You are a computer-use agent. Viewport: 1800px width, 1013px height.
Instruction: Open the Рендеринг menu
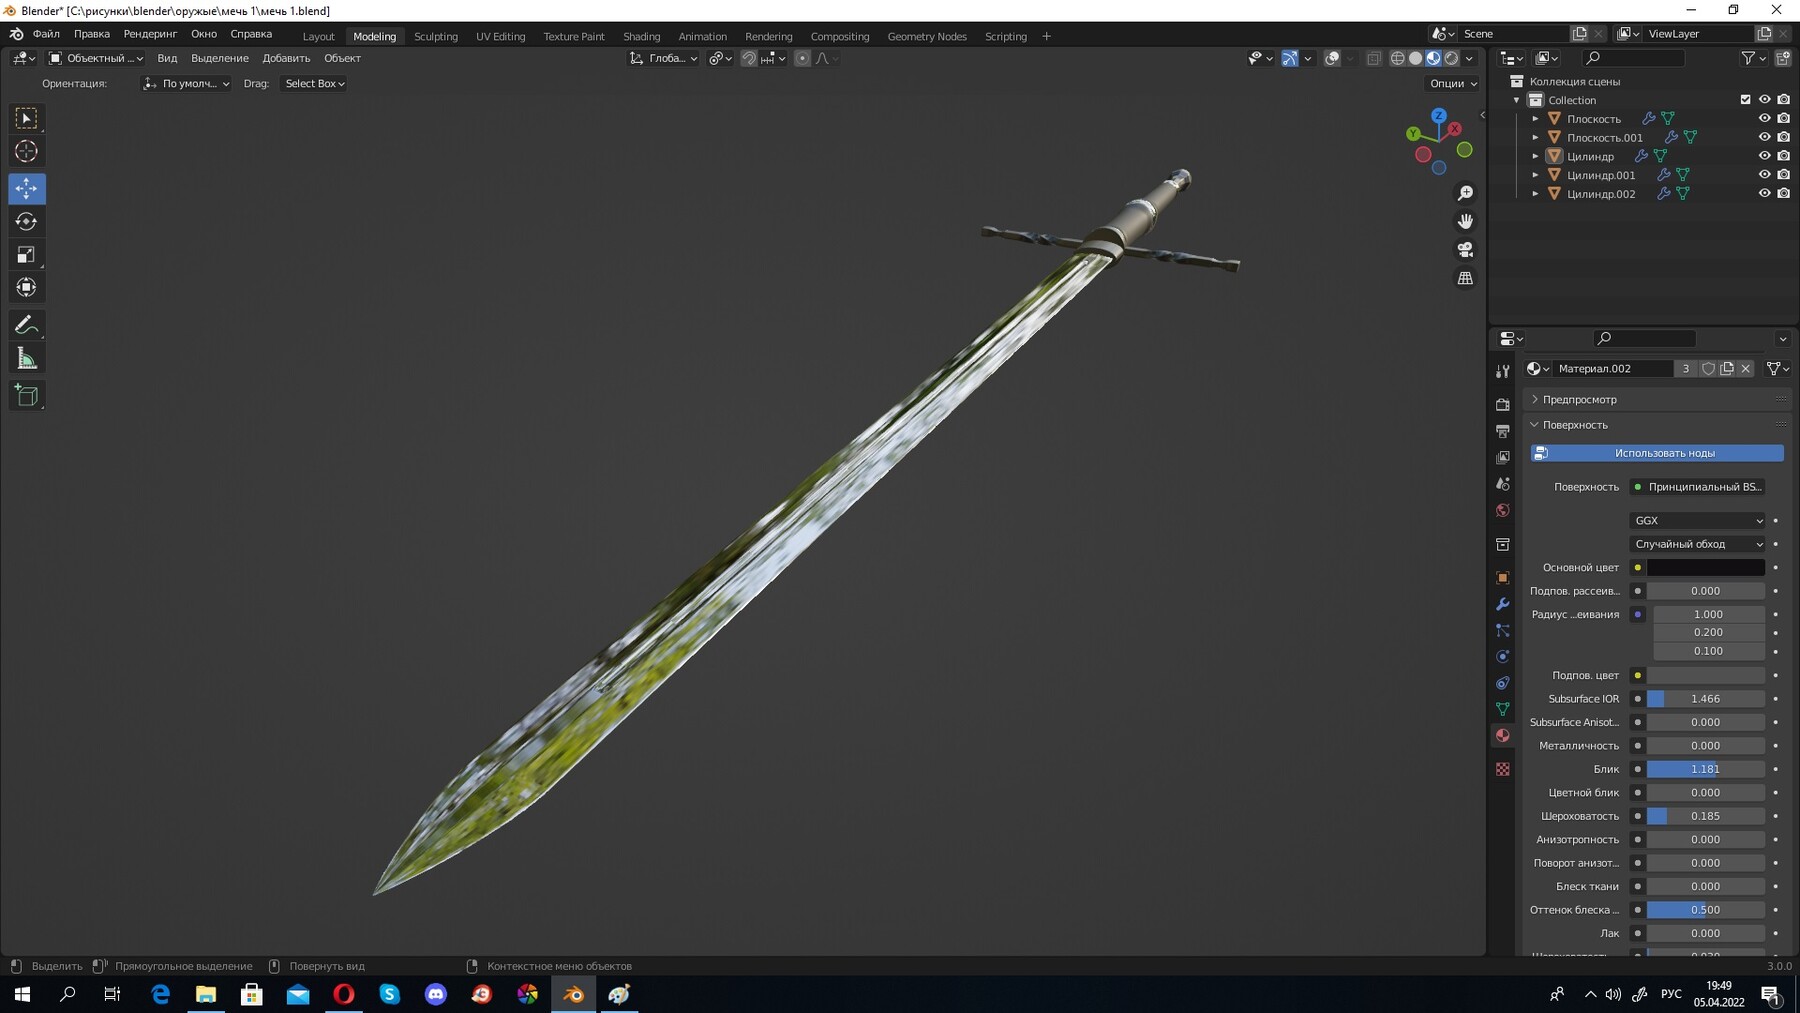150,33
